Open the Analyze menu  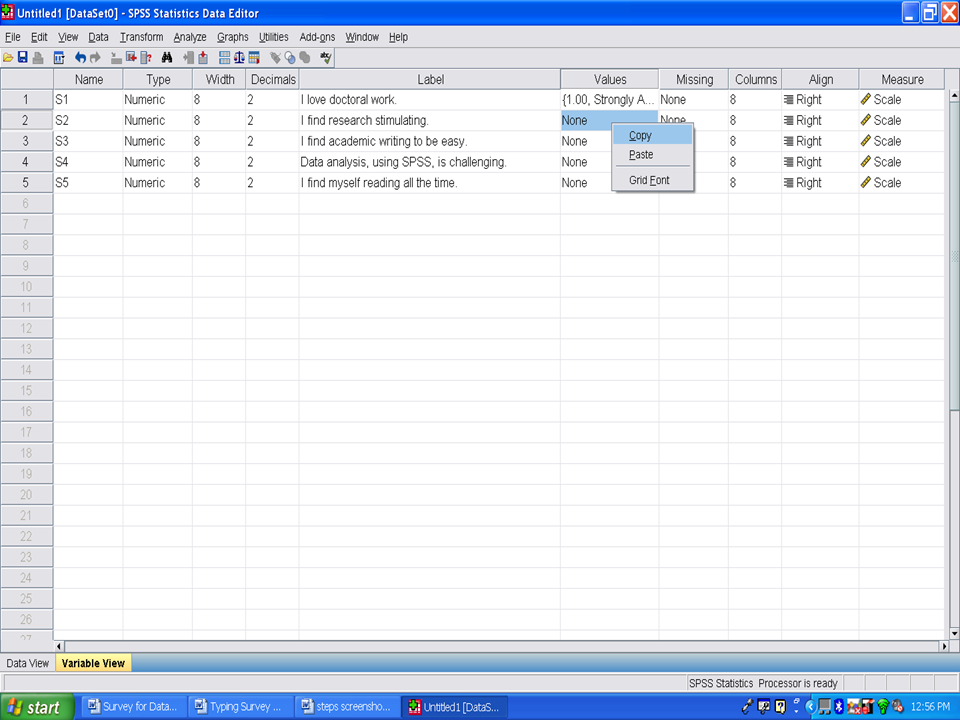tap(190, 37)
